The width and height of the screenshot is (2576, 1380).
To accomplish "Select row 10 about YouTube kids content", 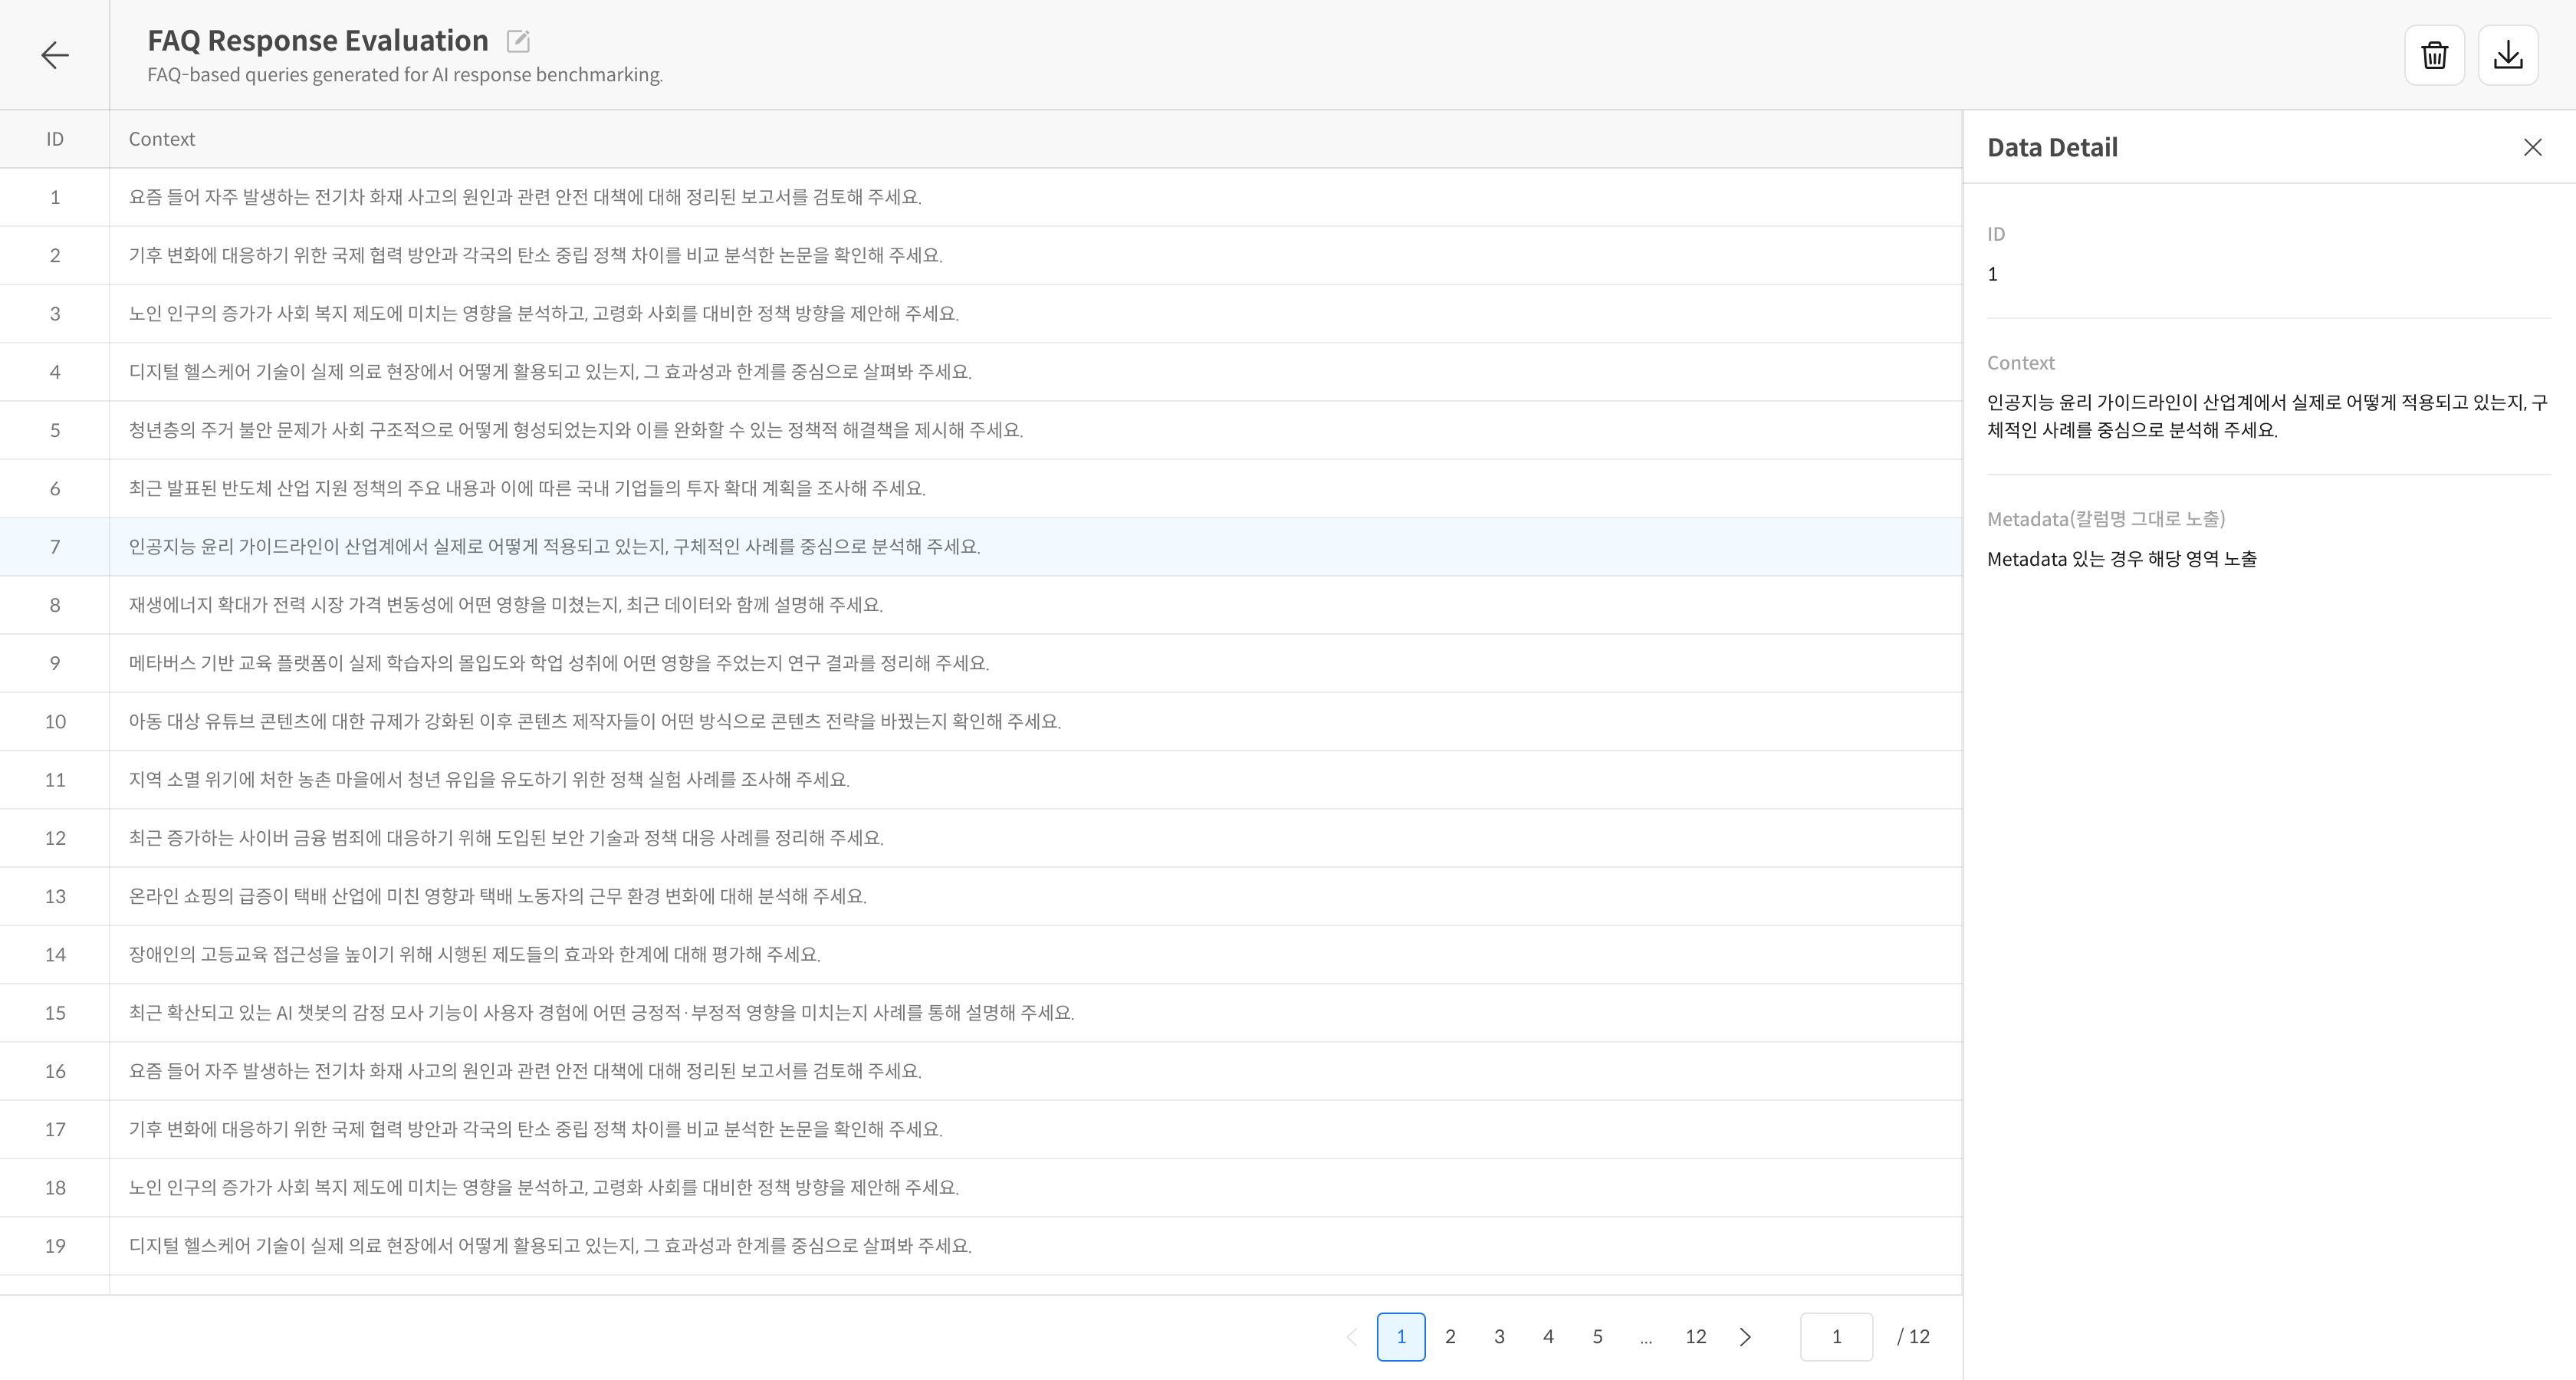I will pyautogui.click(x=594, y=722).
